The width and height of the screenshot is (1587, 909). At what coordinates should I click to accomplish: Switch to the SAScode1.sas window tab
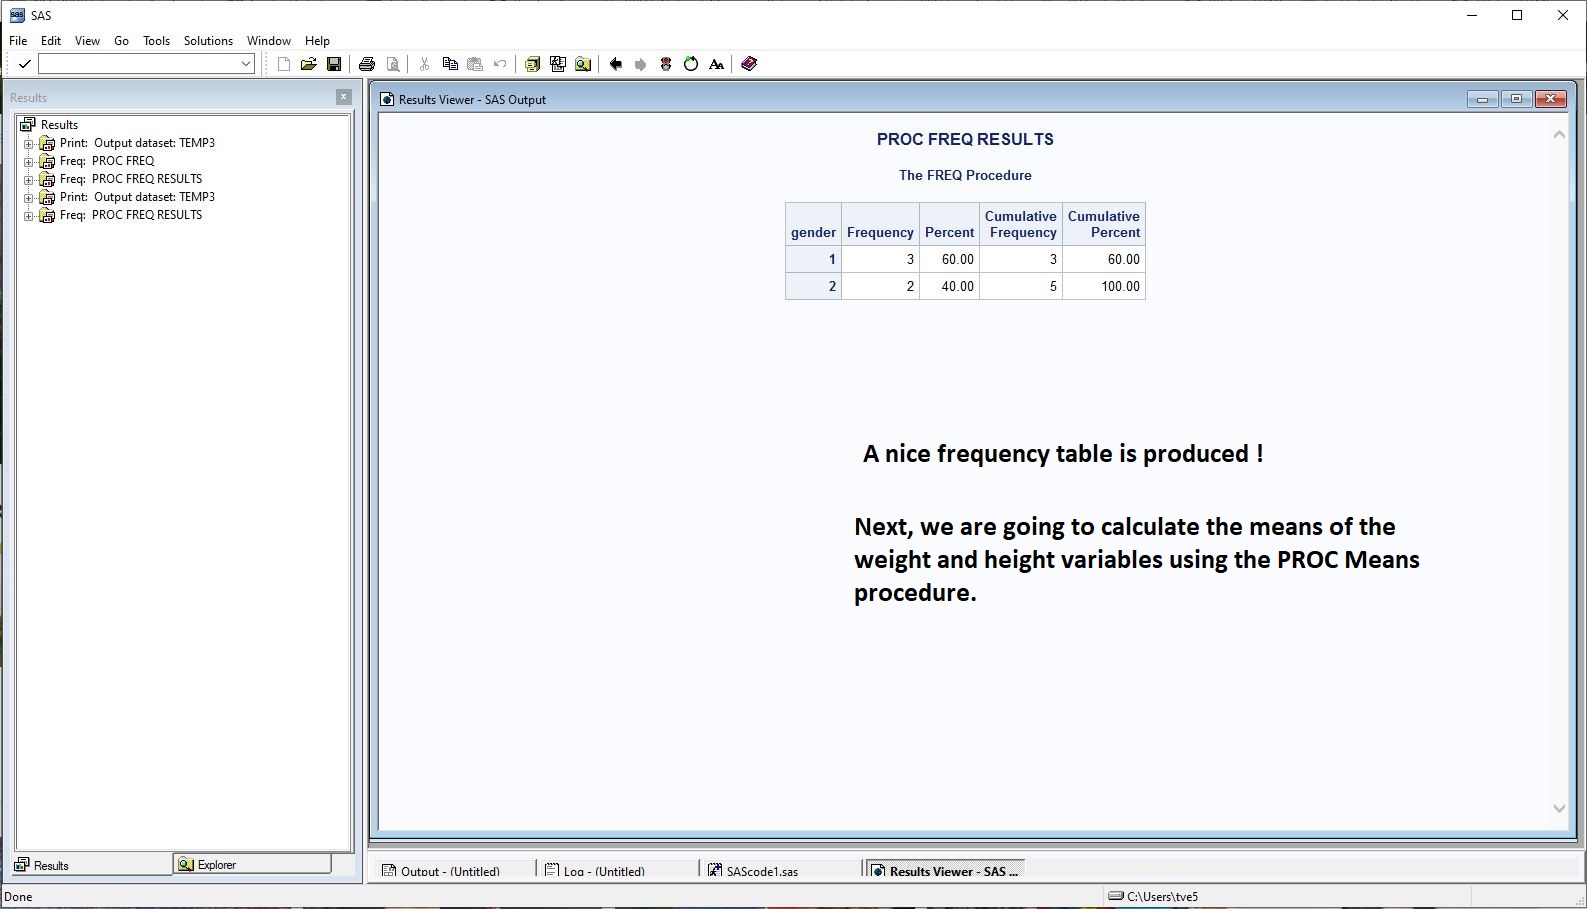pos(761,871)
